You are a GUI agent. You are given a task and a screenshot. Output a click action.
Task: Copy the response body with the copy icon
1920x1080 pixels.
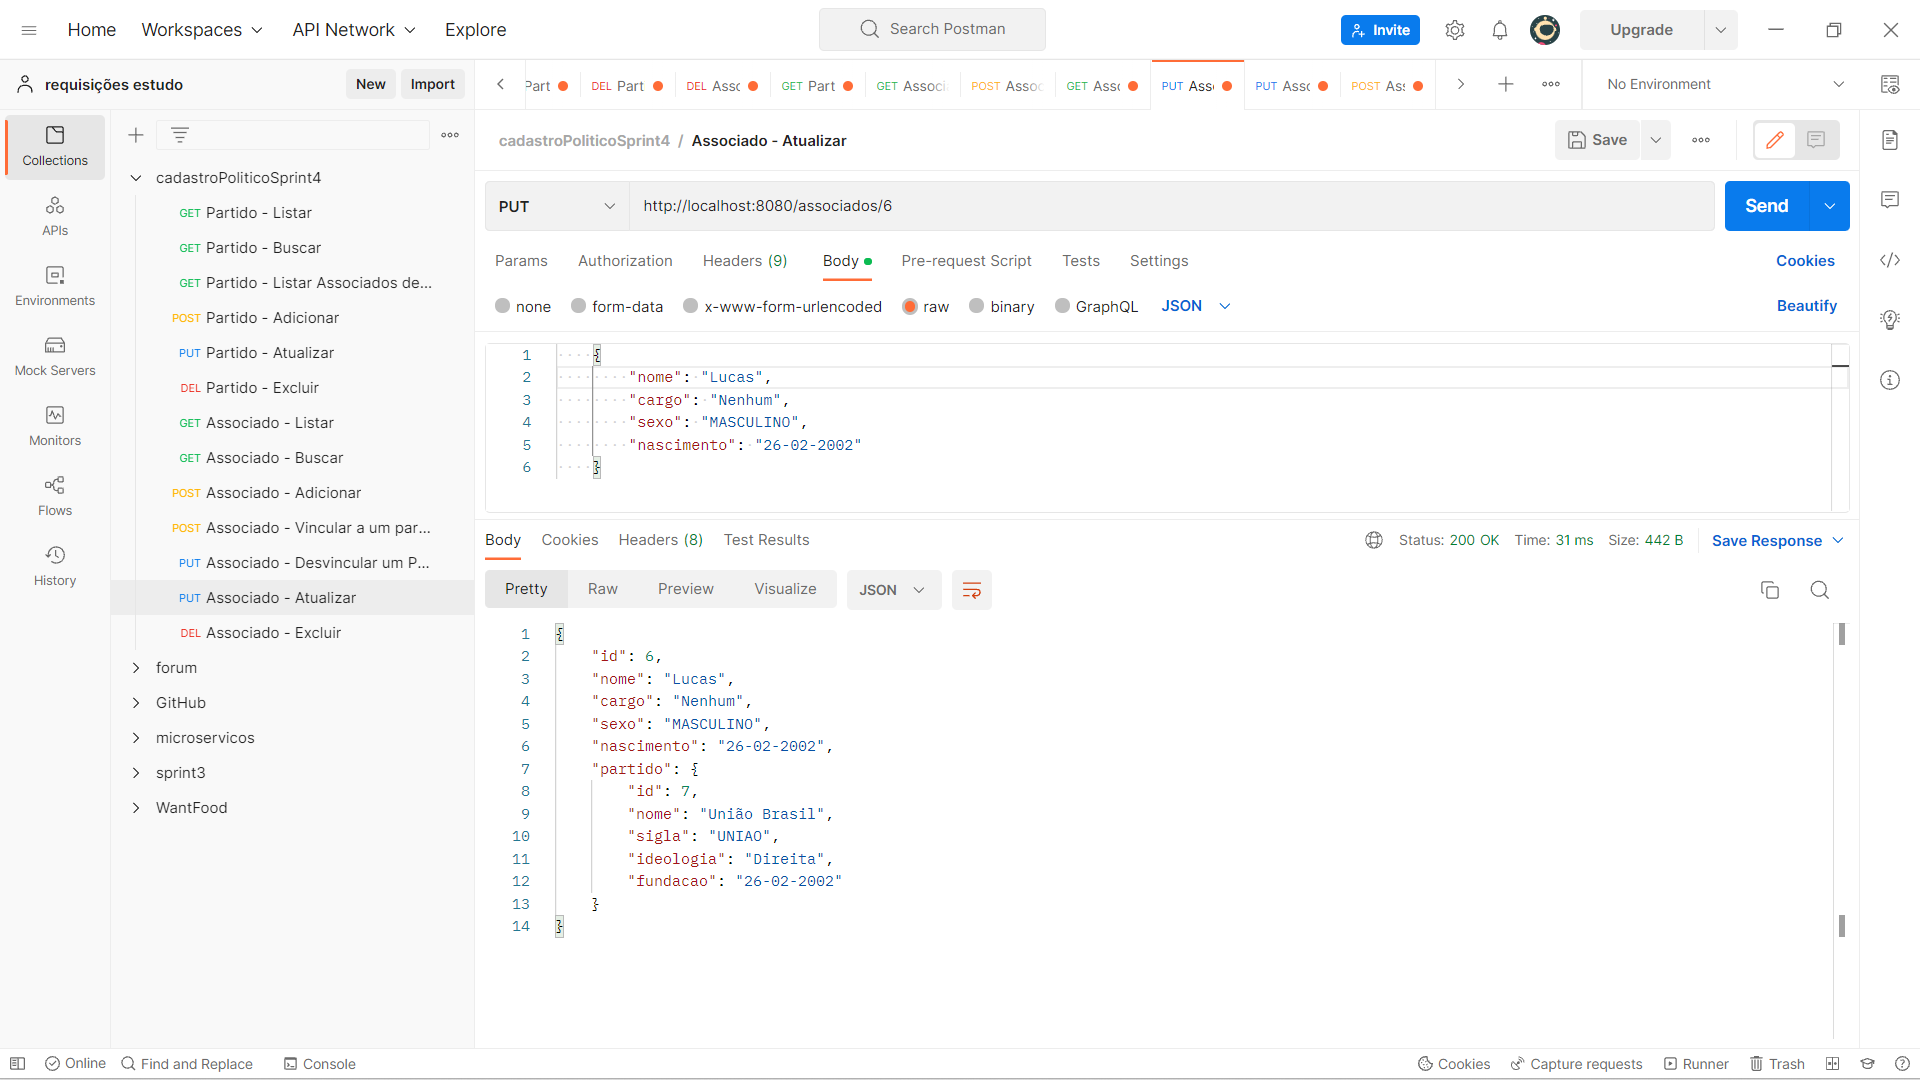tap(1770, 590)
